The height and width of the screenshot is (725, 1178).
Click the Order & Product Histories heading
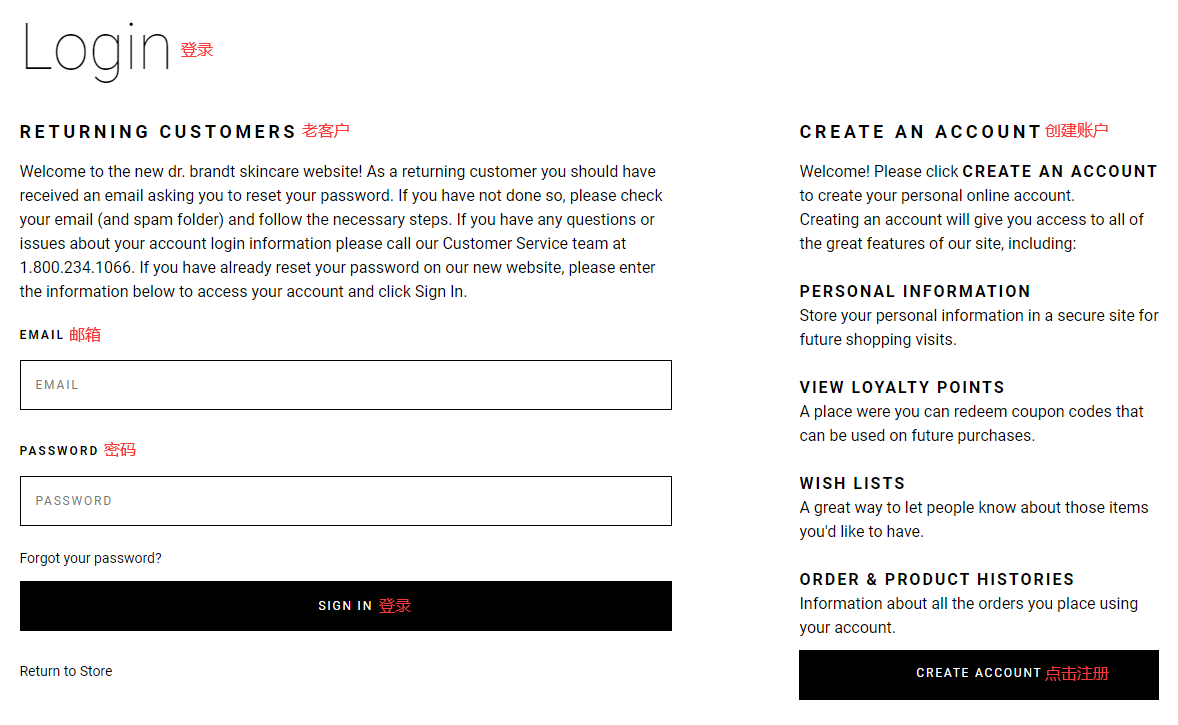point(937,579)
